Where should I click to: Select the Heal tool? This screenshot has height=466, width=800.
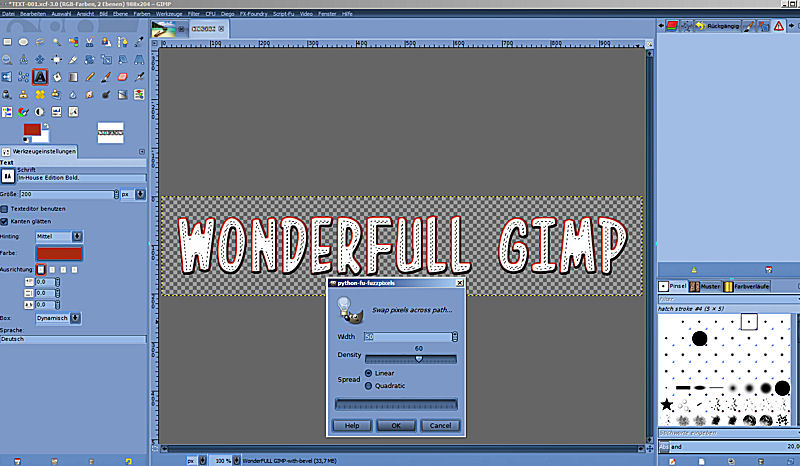[40, 94]
